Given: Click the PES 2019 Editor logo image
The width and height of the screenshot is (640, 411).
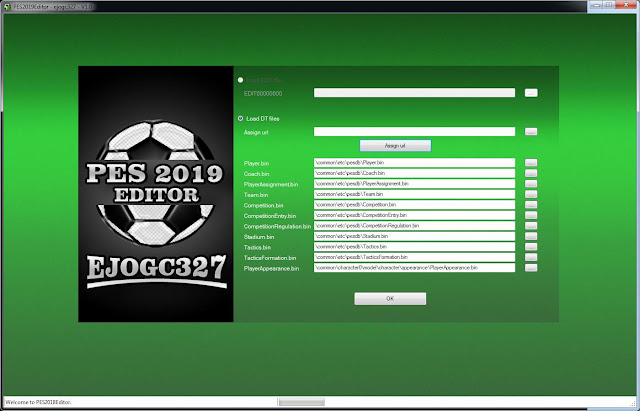Looking at the screenshot, I should pos(156,194).
